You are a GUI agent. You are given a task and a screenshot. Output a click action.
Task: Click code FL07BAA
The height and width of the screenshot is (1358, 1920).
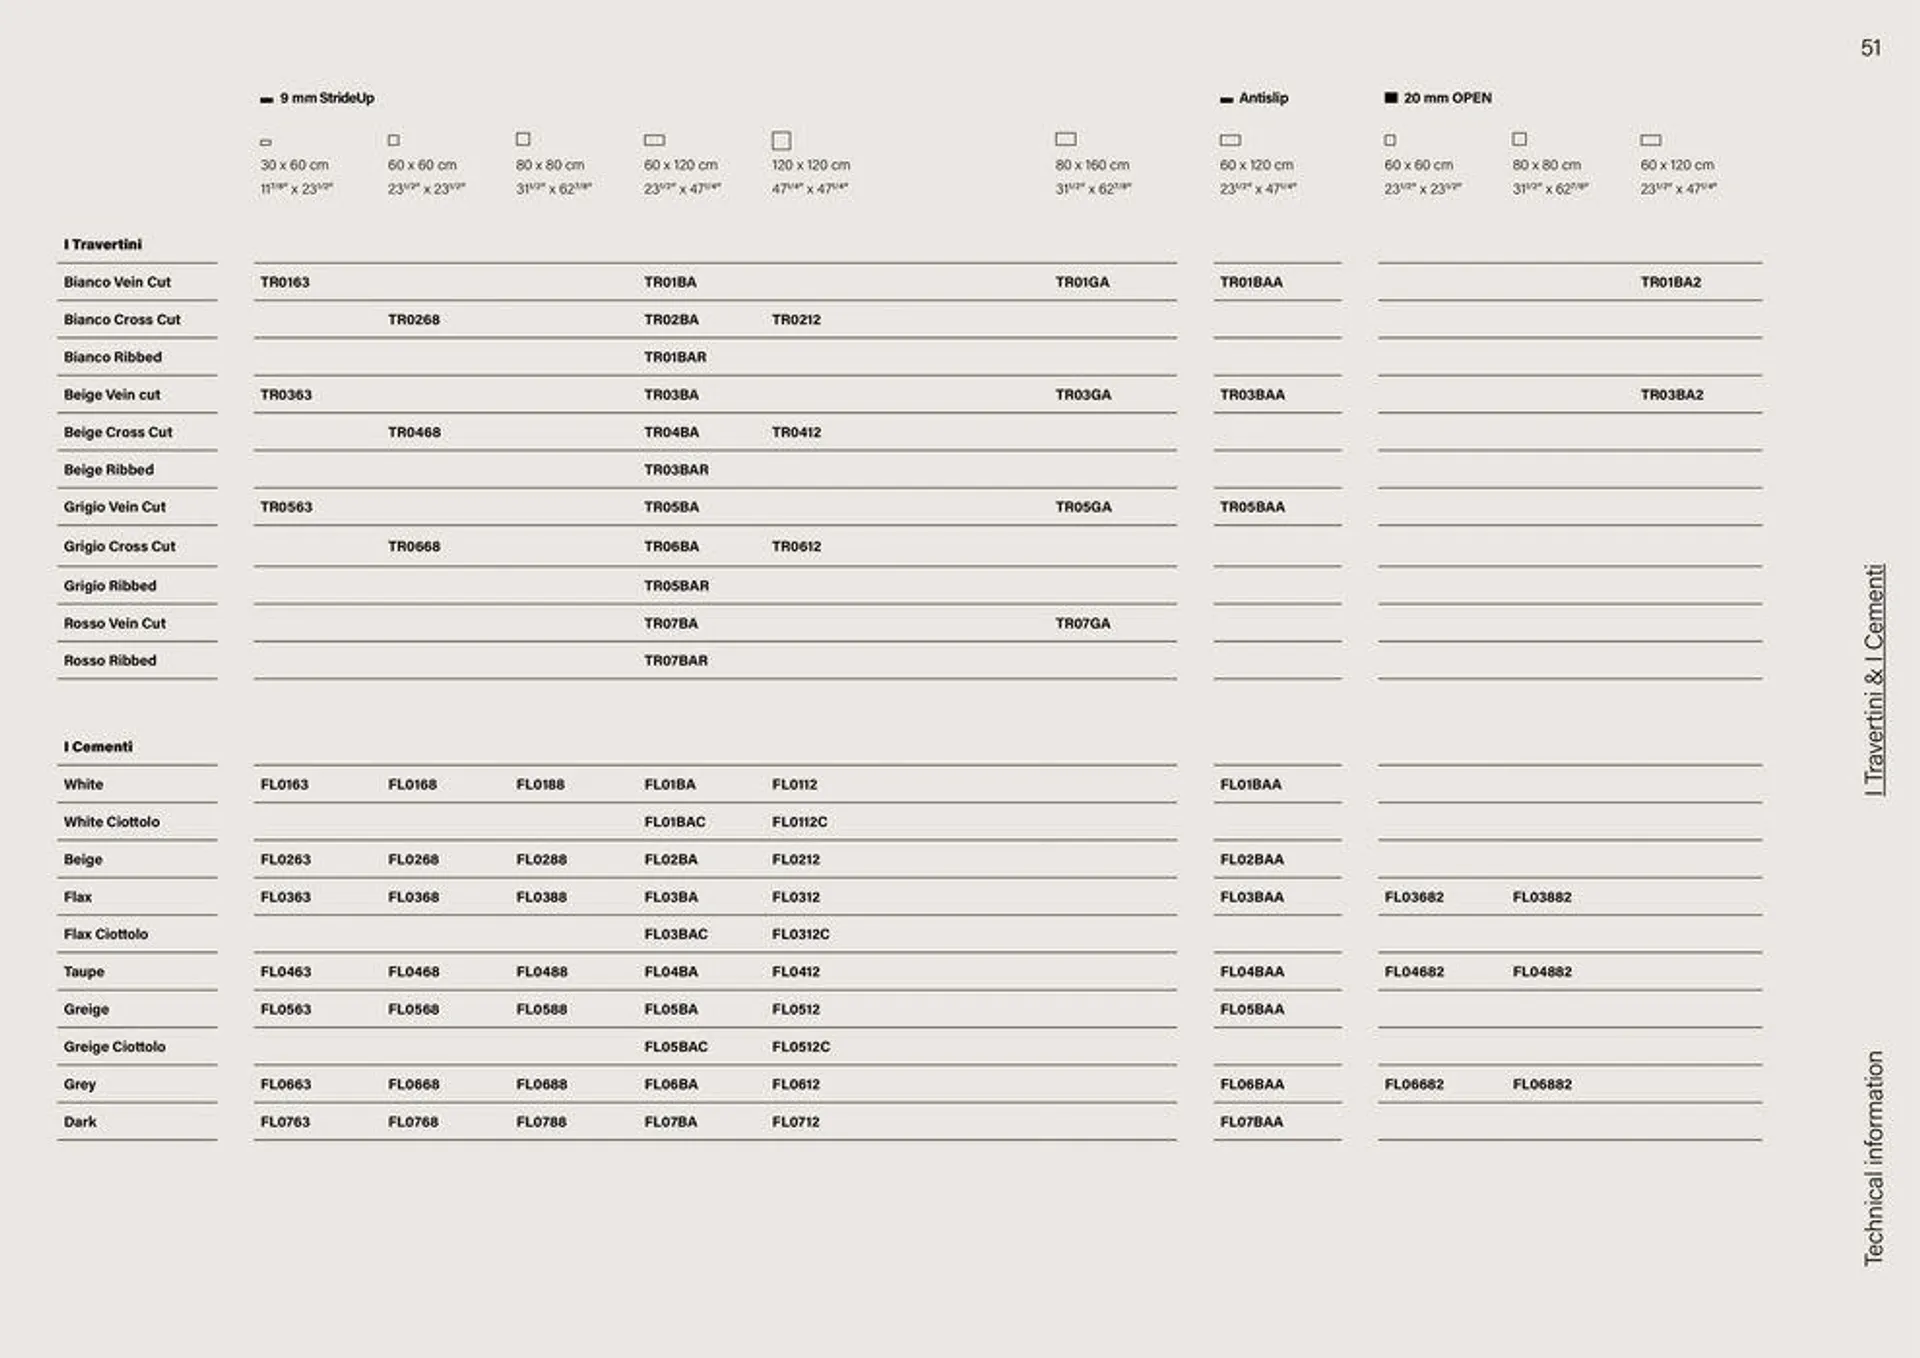coord(1251,1122)
